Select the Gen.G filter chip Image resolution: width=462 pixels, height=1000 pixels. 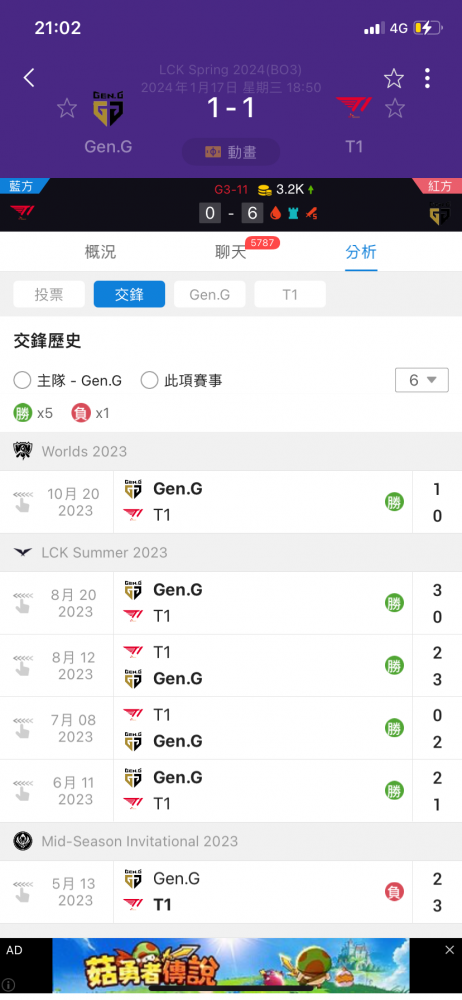209,295
